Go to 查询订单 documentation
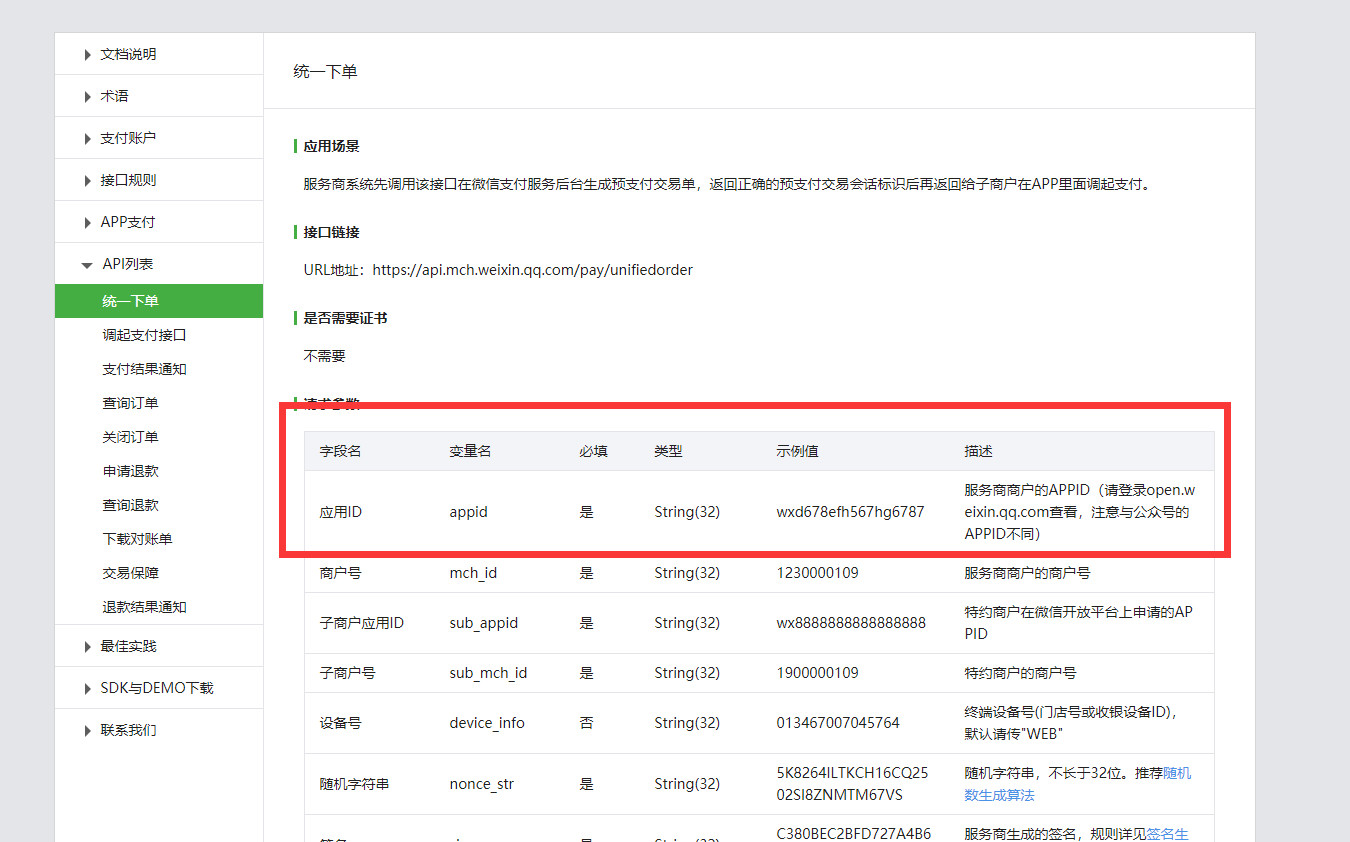The image size is (1350, 842). tap(130, 403)
